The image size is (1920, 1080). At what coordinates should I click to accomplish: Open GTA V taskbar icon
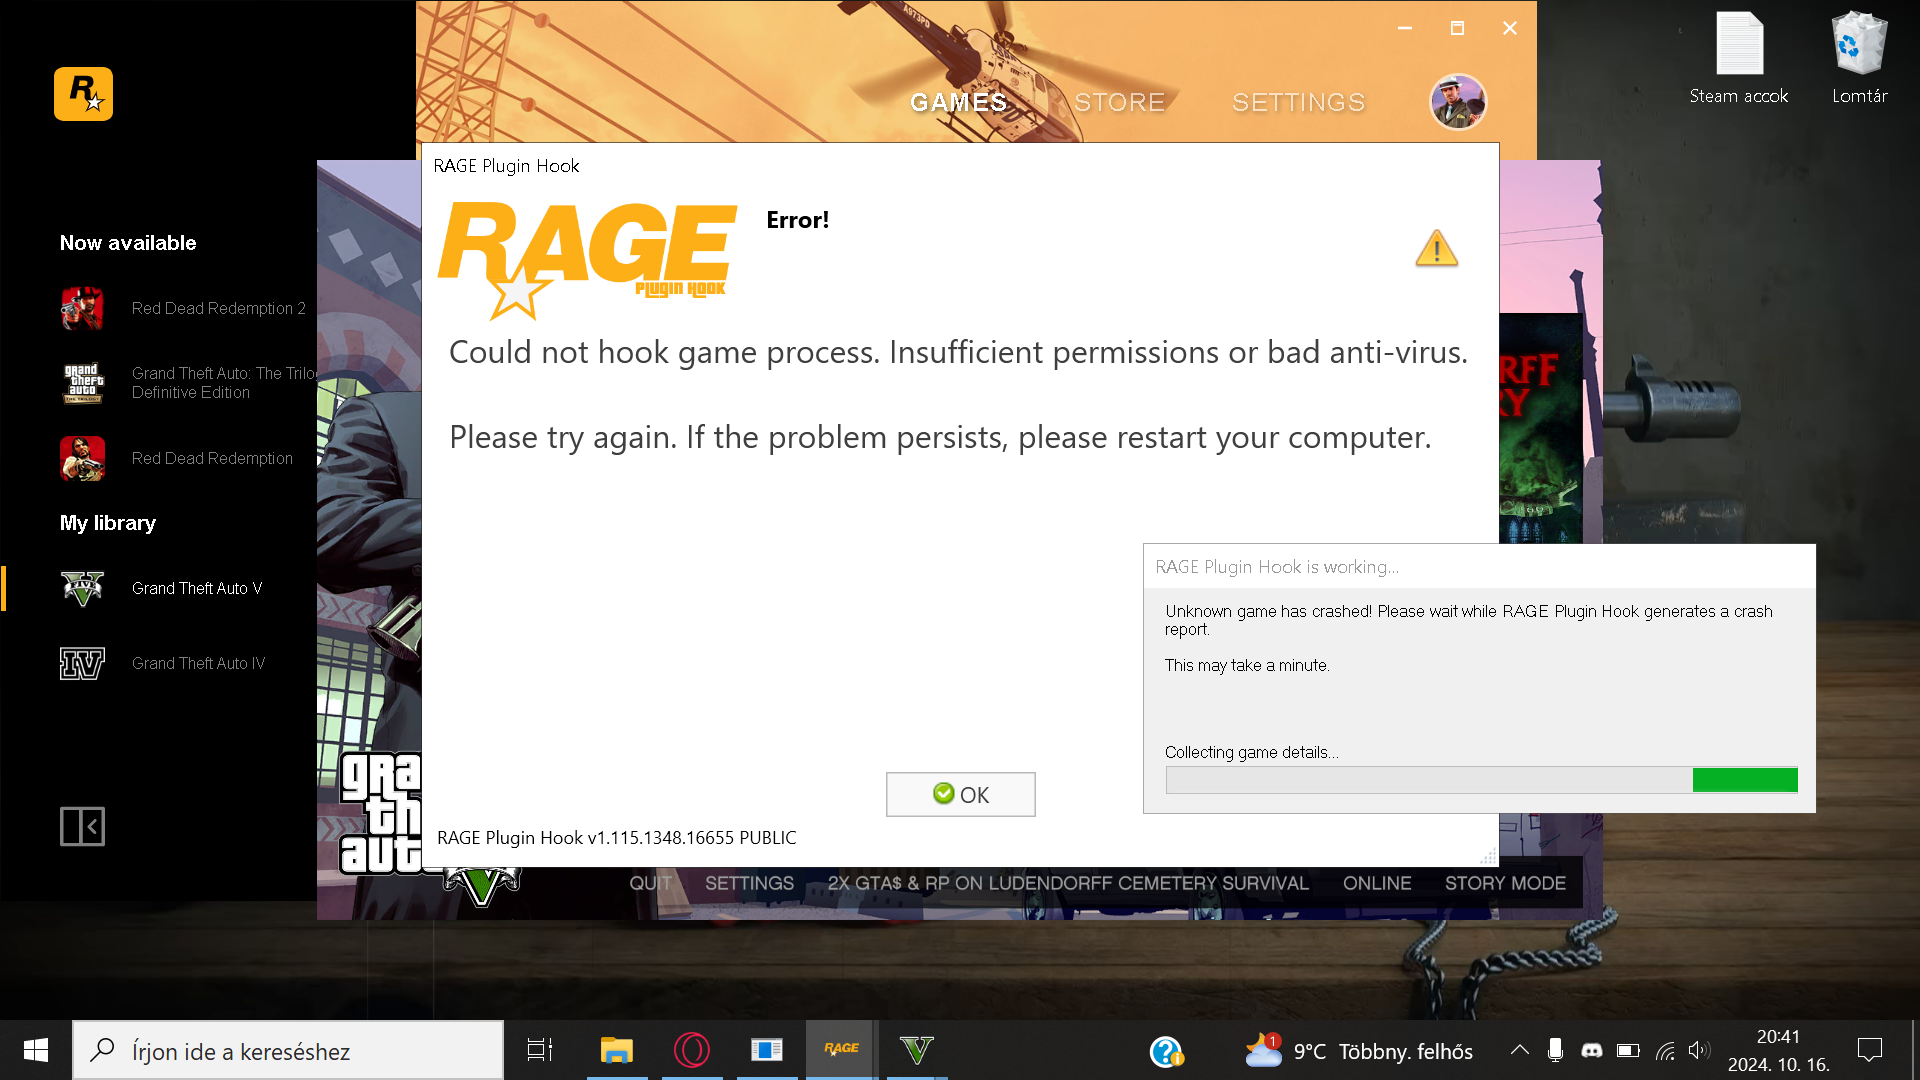[916, 1049]
